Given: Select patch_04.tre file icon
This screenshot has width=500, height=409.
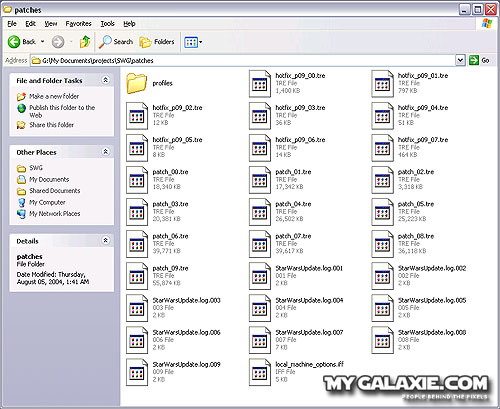Looking at the screenshot, I should click(x=260, y=212).
